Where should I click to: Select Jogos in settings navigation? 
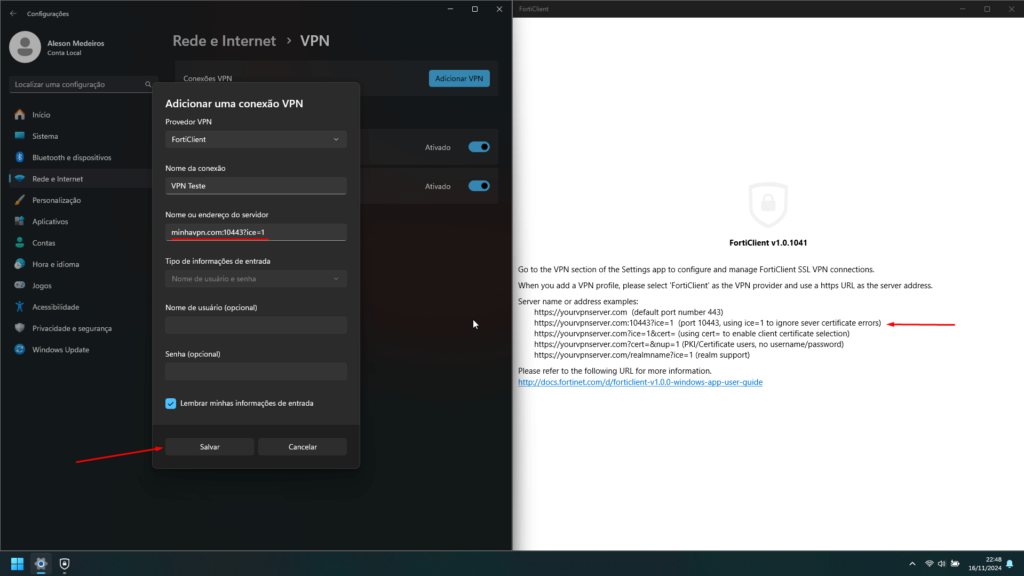point(42,285)
